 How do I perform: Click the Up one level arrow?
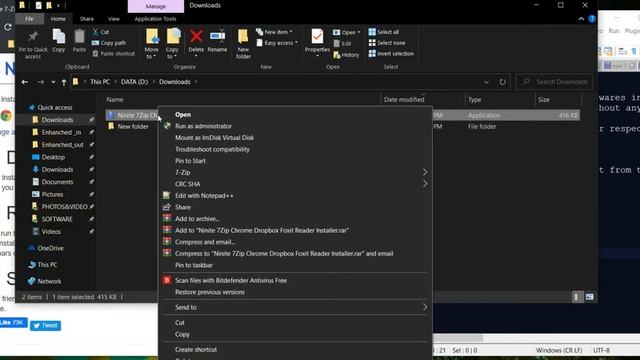click(64, 82)
